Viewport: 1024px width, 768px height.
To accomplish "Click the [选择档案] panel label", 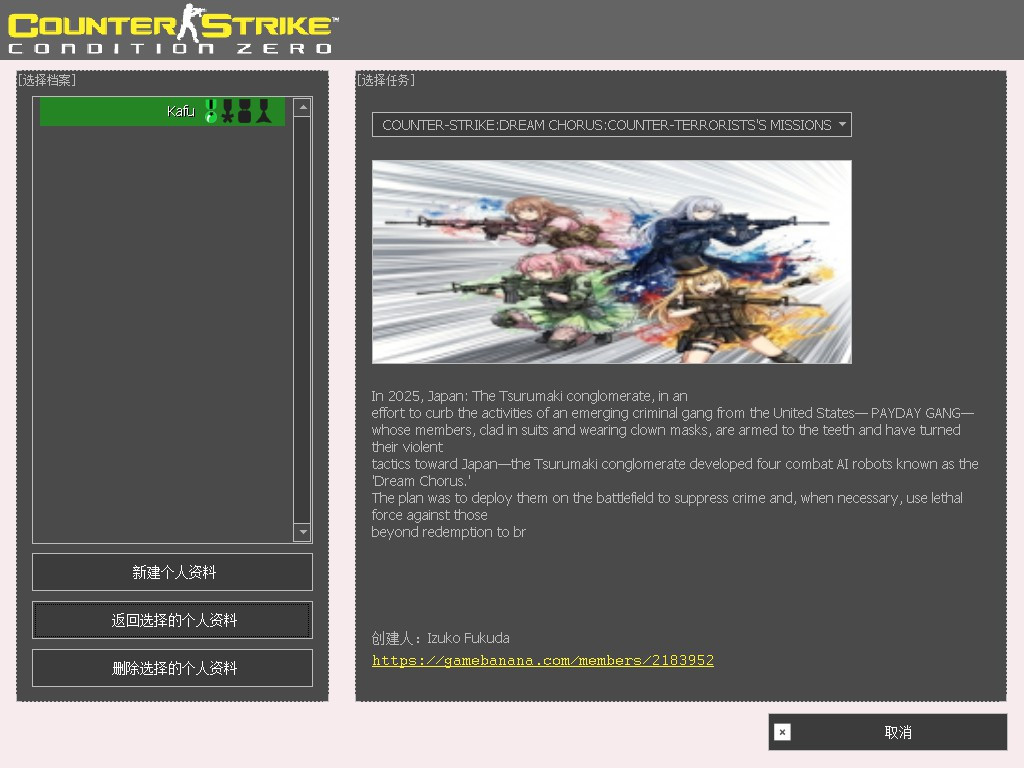I will (46, 80).
